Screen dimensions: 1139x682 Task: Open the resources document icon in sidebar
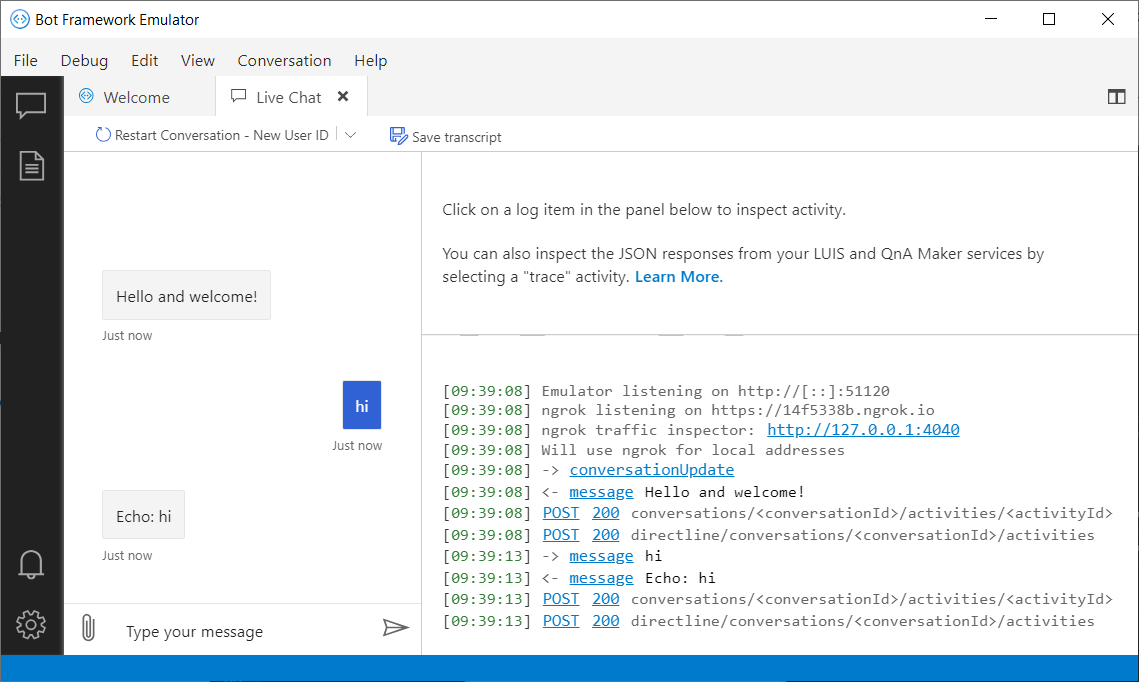tap(31, 166)
